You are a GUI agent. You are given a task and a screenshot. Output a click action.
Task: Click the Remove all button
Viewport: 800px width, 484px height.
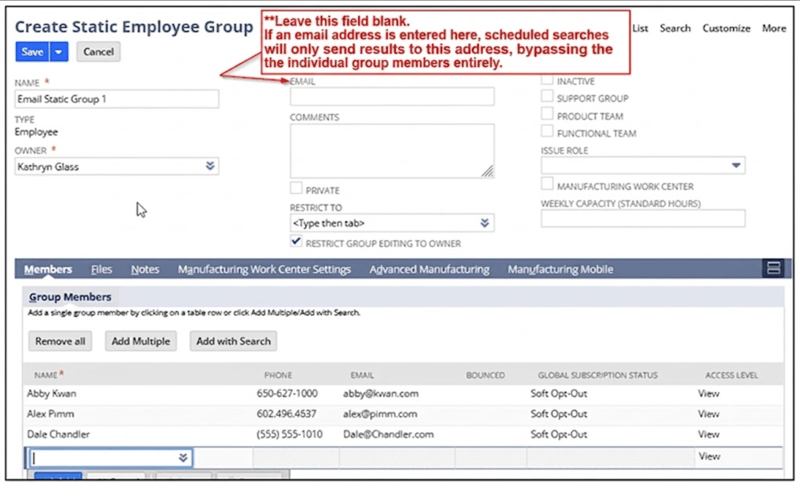pyautogui.click(x=60, y=341)
